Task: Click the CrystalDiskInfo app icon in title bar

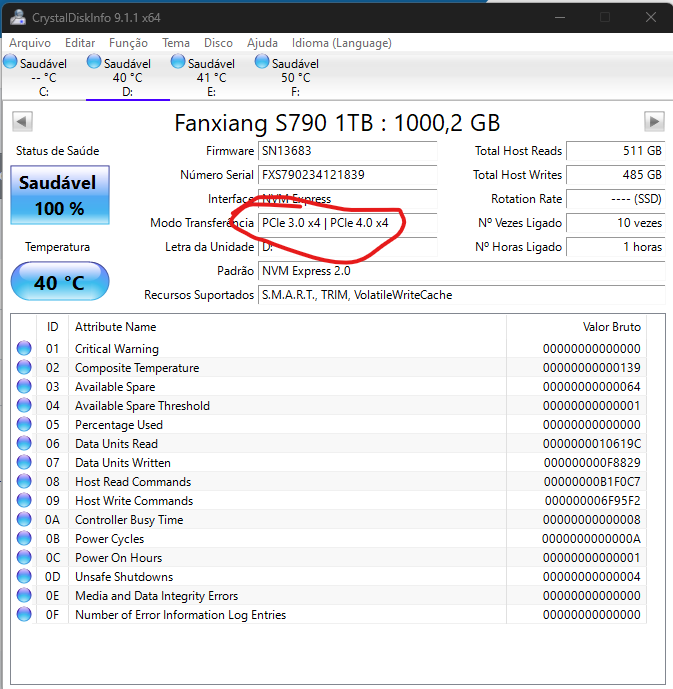Action: point(18,17)
